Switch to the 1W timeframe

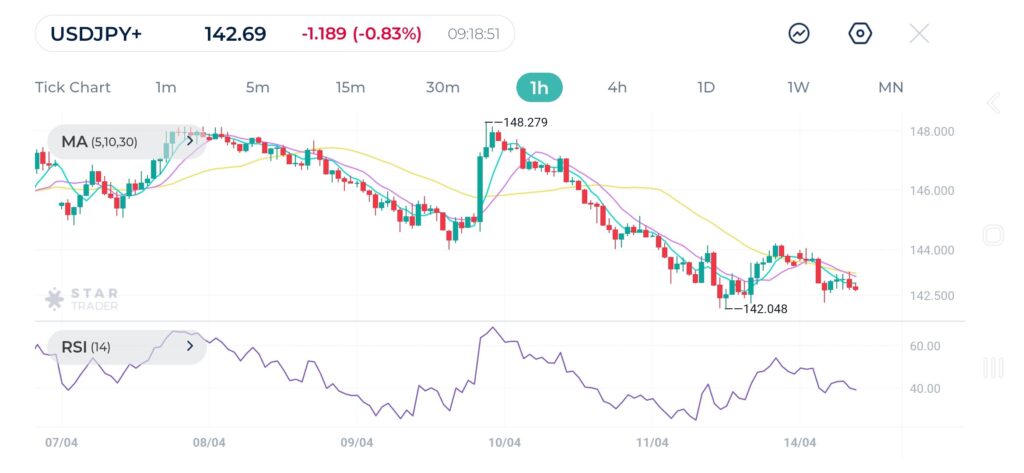pos(798,87)
